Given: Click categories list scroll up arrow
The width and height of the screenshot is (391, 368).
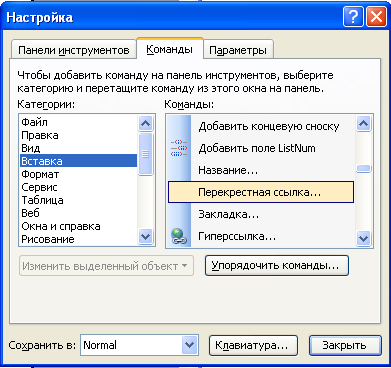Looking at the screenshot, I should (x=145, y=124).
